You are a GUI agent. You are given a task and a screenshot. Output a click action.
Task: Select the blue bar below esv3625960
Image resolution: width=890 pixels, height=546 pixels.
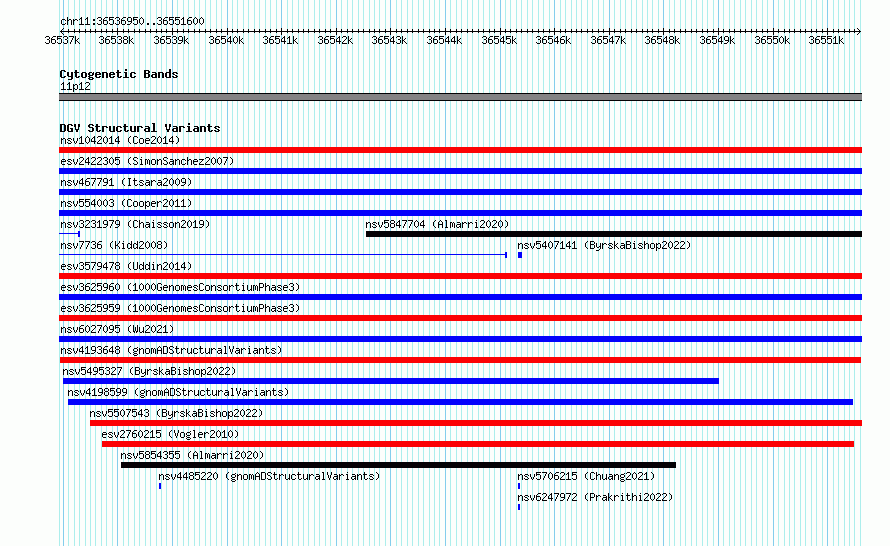pos(460,297)
